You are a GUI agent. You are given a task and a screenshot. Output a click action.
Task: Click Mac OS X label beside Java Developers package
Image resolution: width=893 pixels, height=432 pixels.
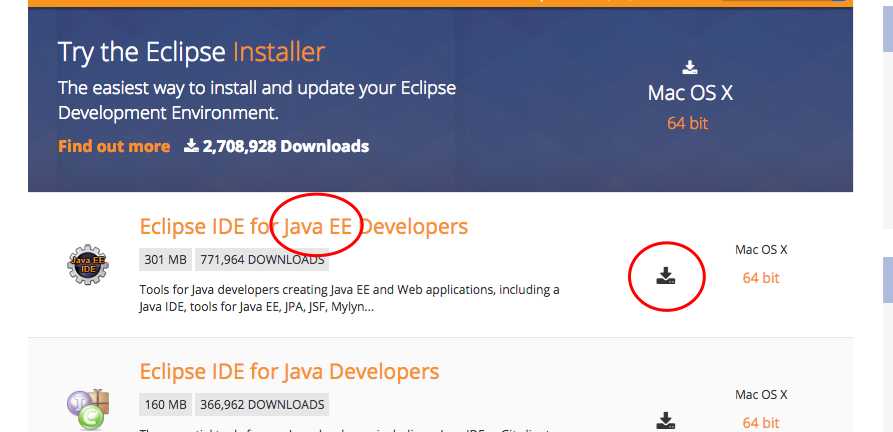pos(761,394)
